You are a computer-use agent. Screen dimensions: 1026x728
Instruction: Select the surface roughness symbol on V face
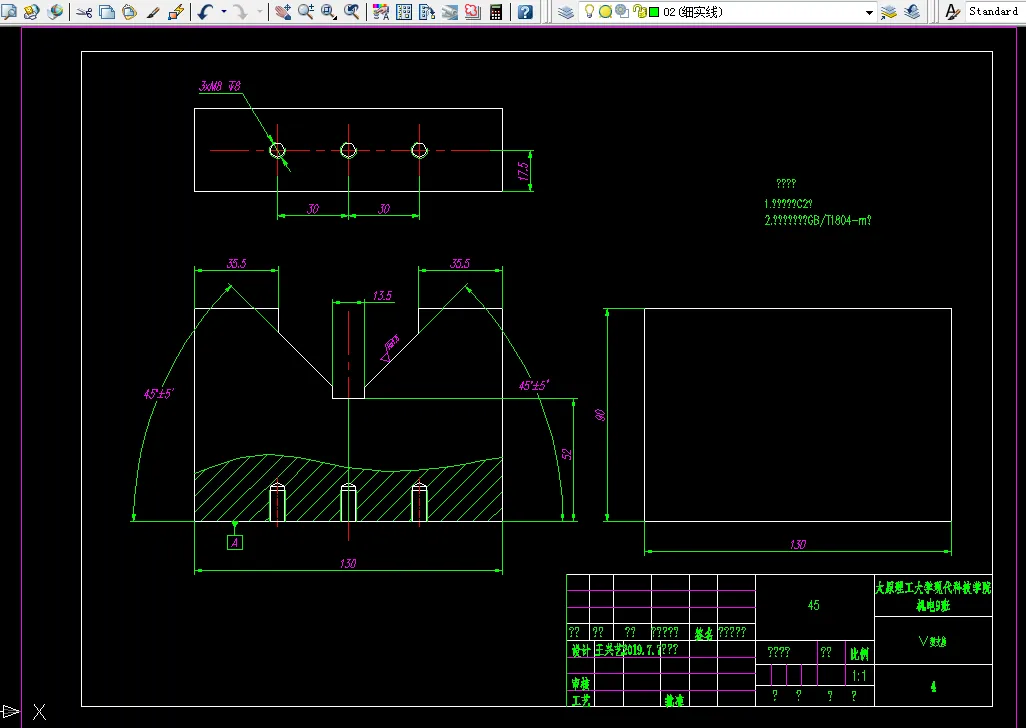(x=390, y=348)
